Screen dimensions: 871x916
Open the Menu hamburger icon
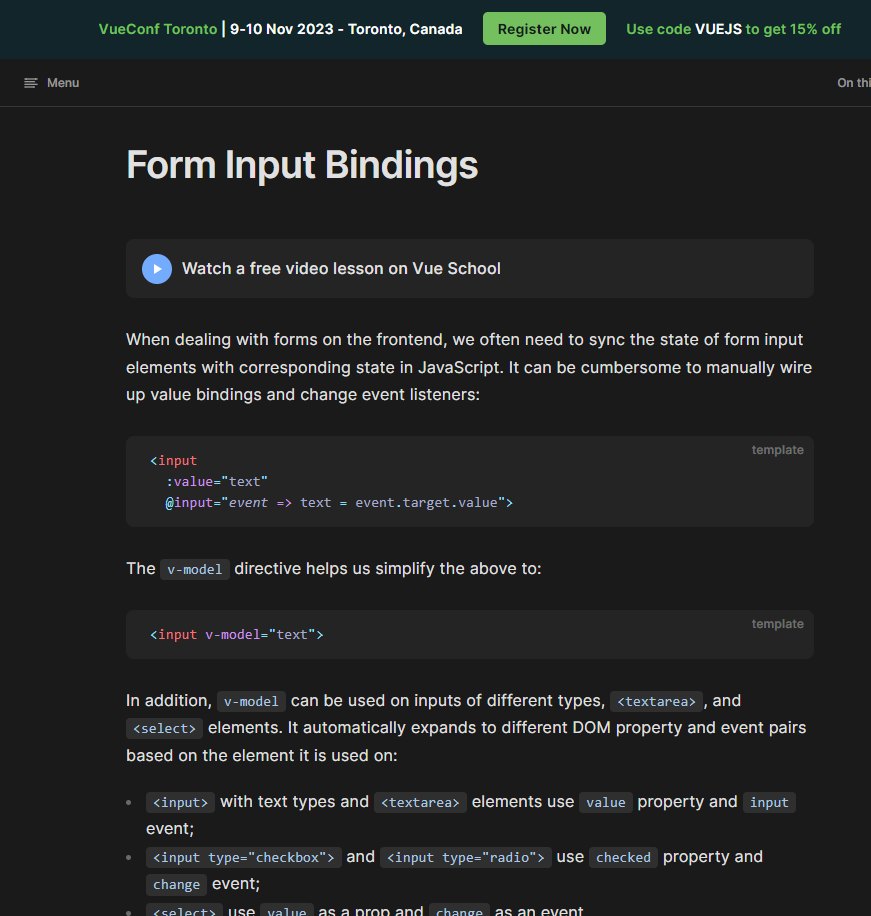click(30, 83)
